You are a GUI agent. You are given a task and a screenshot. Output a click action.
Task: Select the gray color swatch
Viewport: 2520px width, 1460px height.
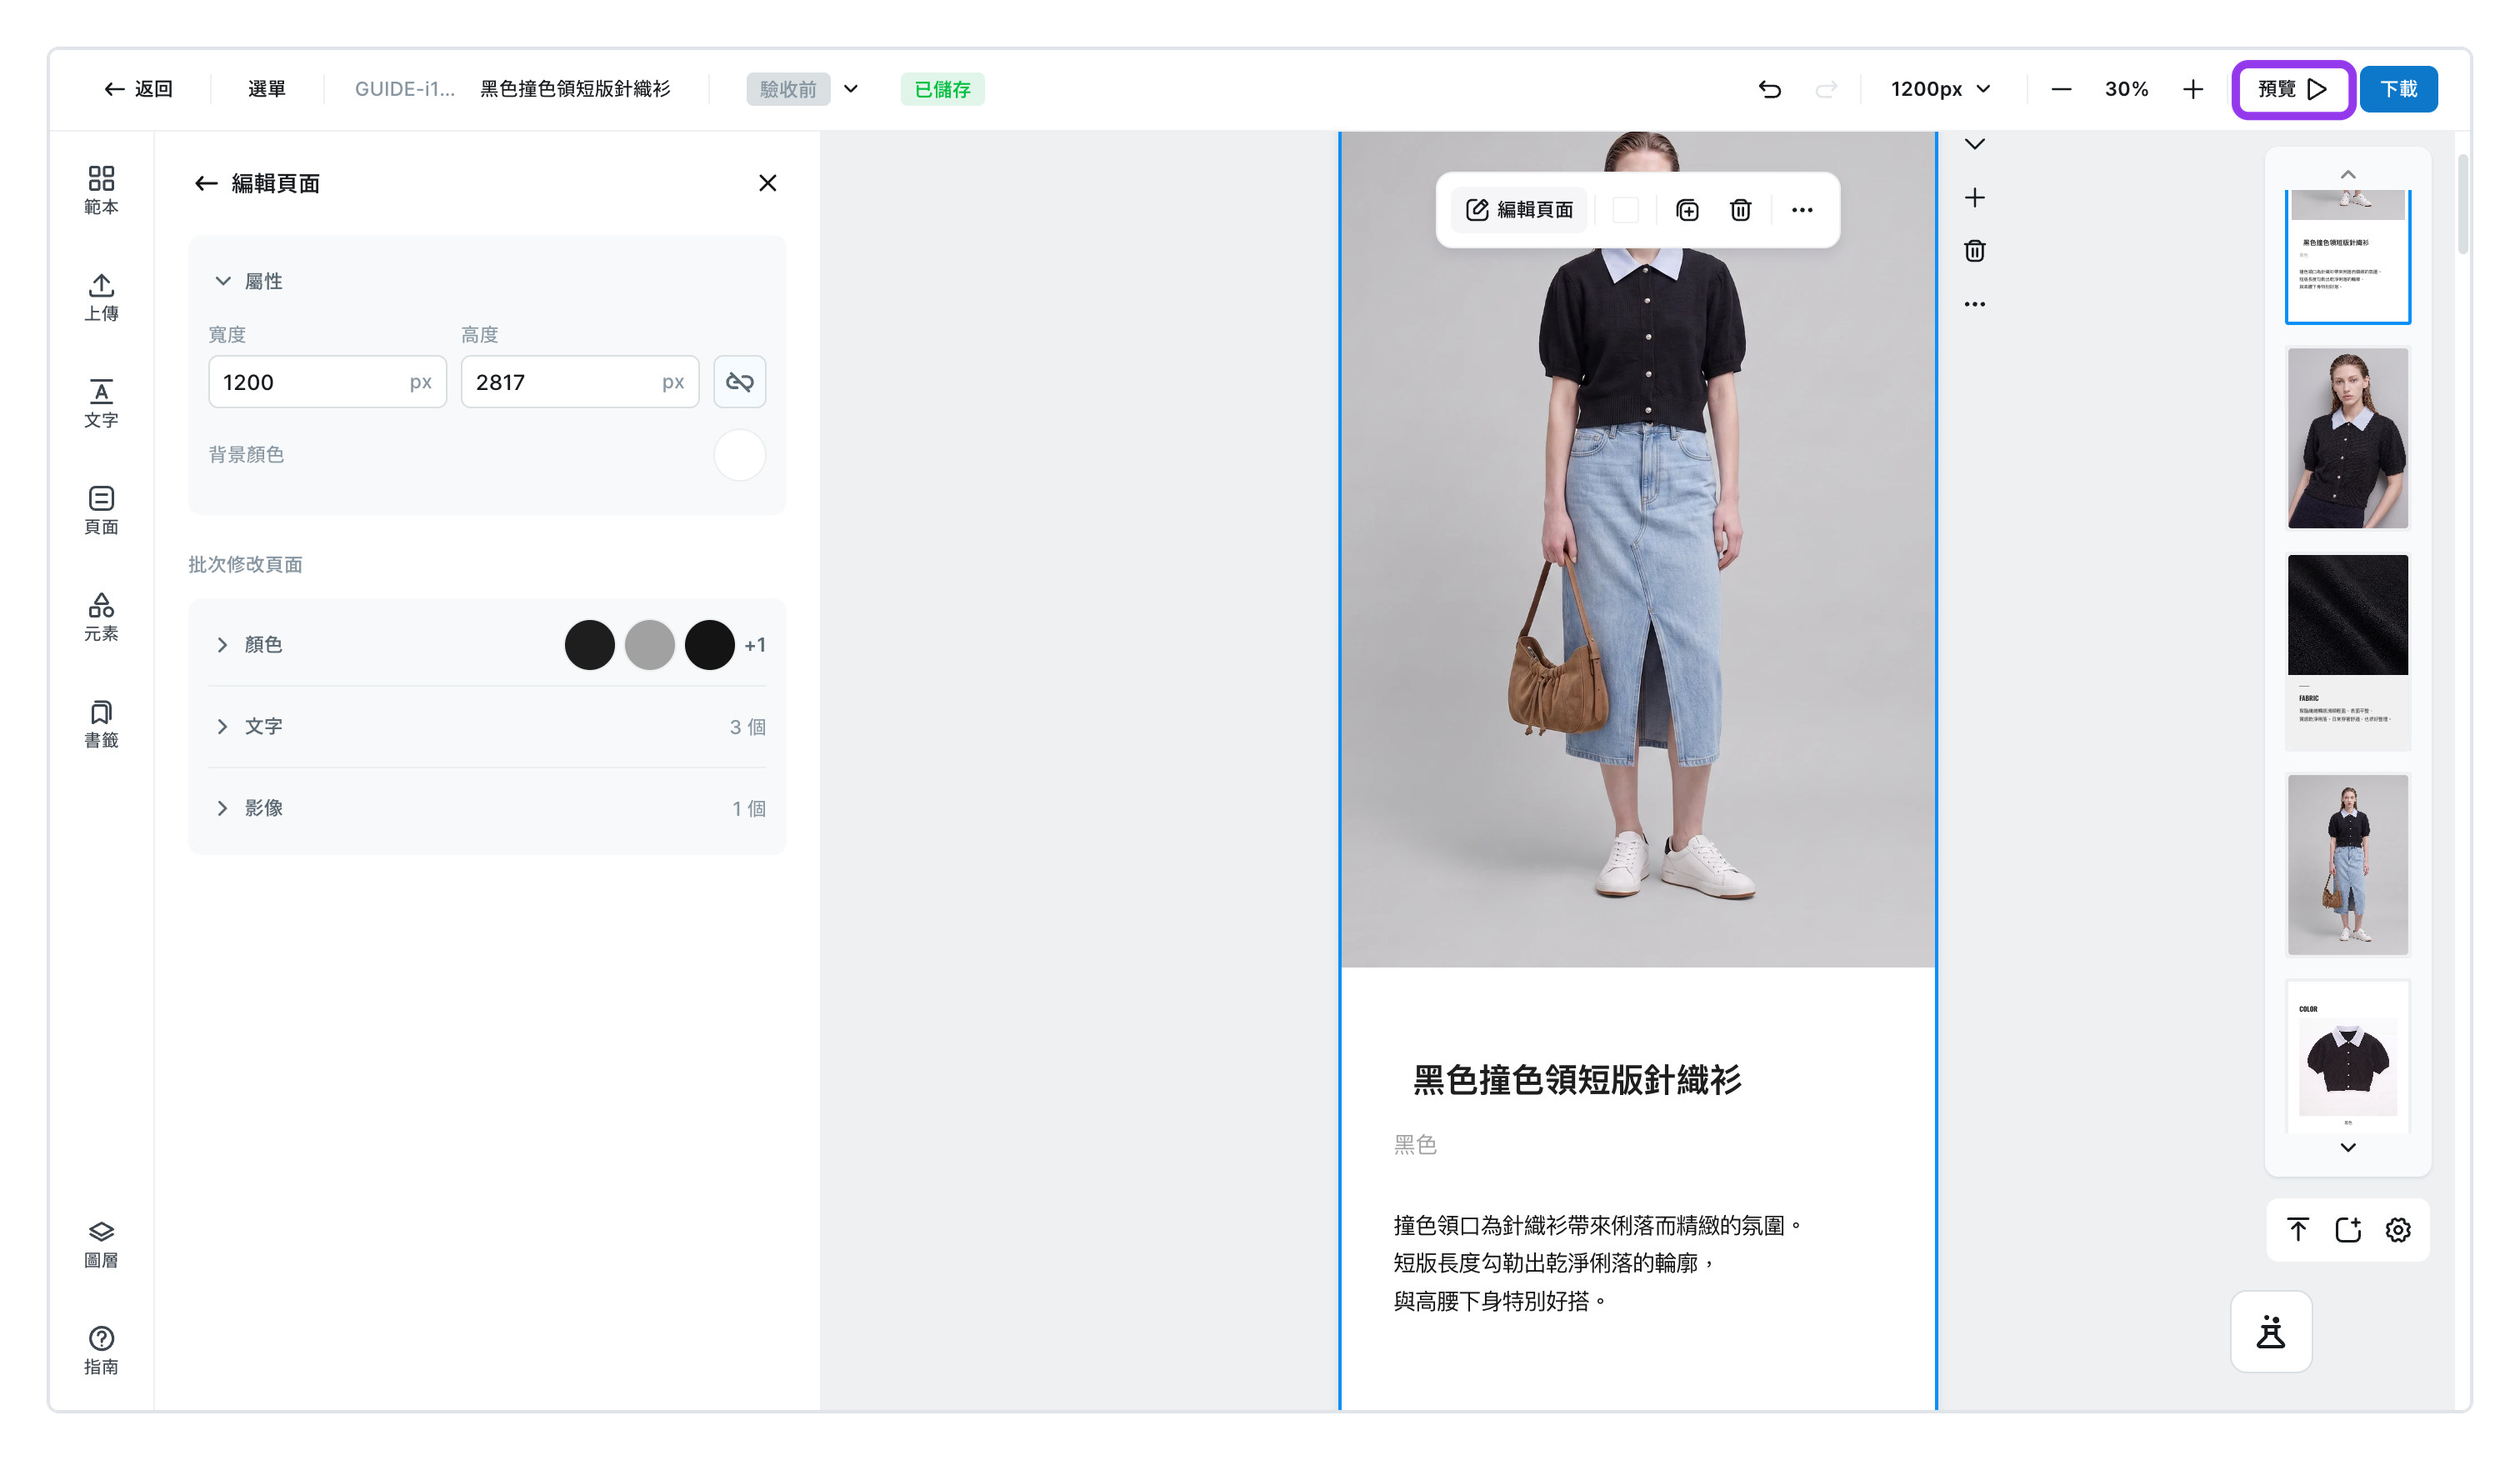click(x=649, y=645)
